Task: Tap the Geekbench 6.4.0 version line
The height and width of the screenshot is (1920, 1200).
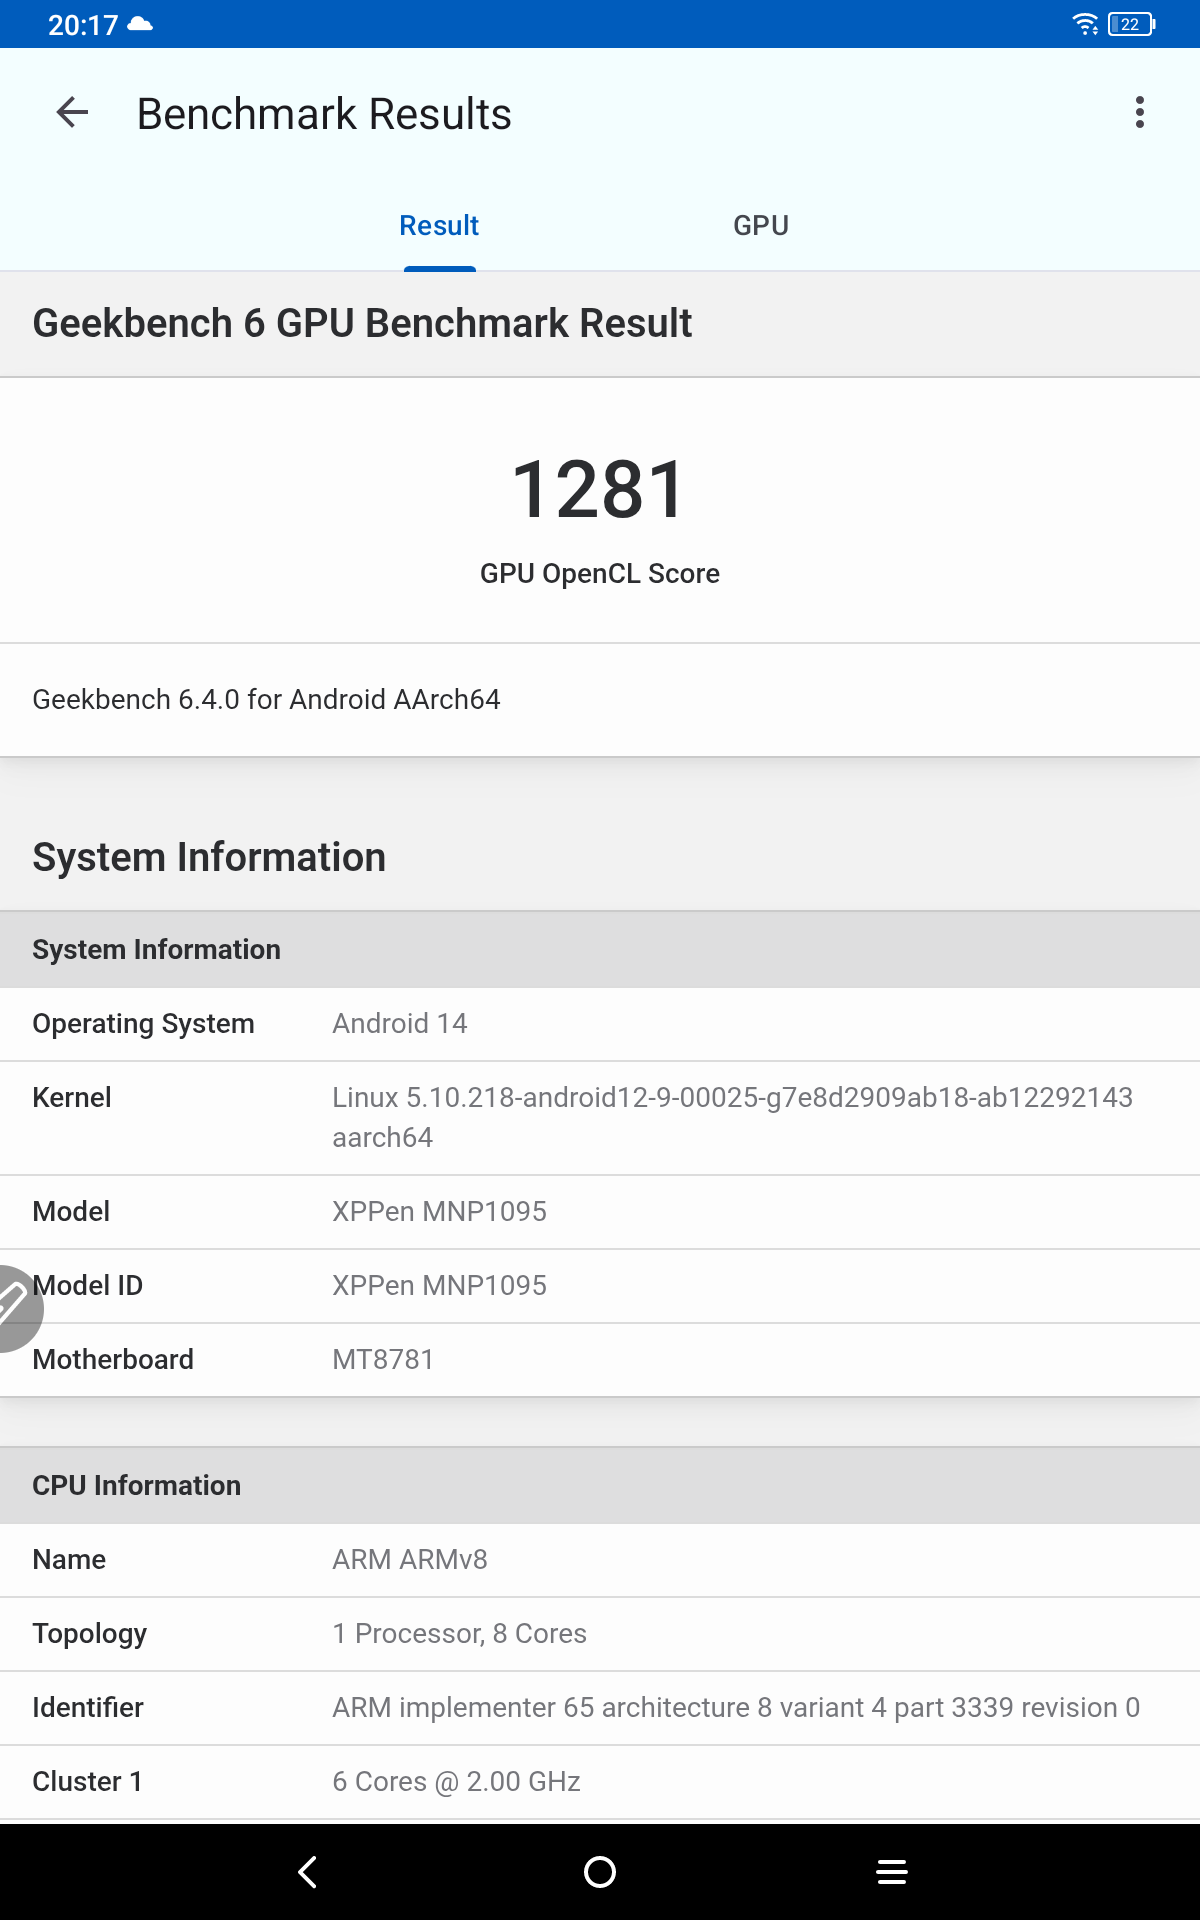Action: coord(266,700)
